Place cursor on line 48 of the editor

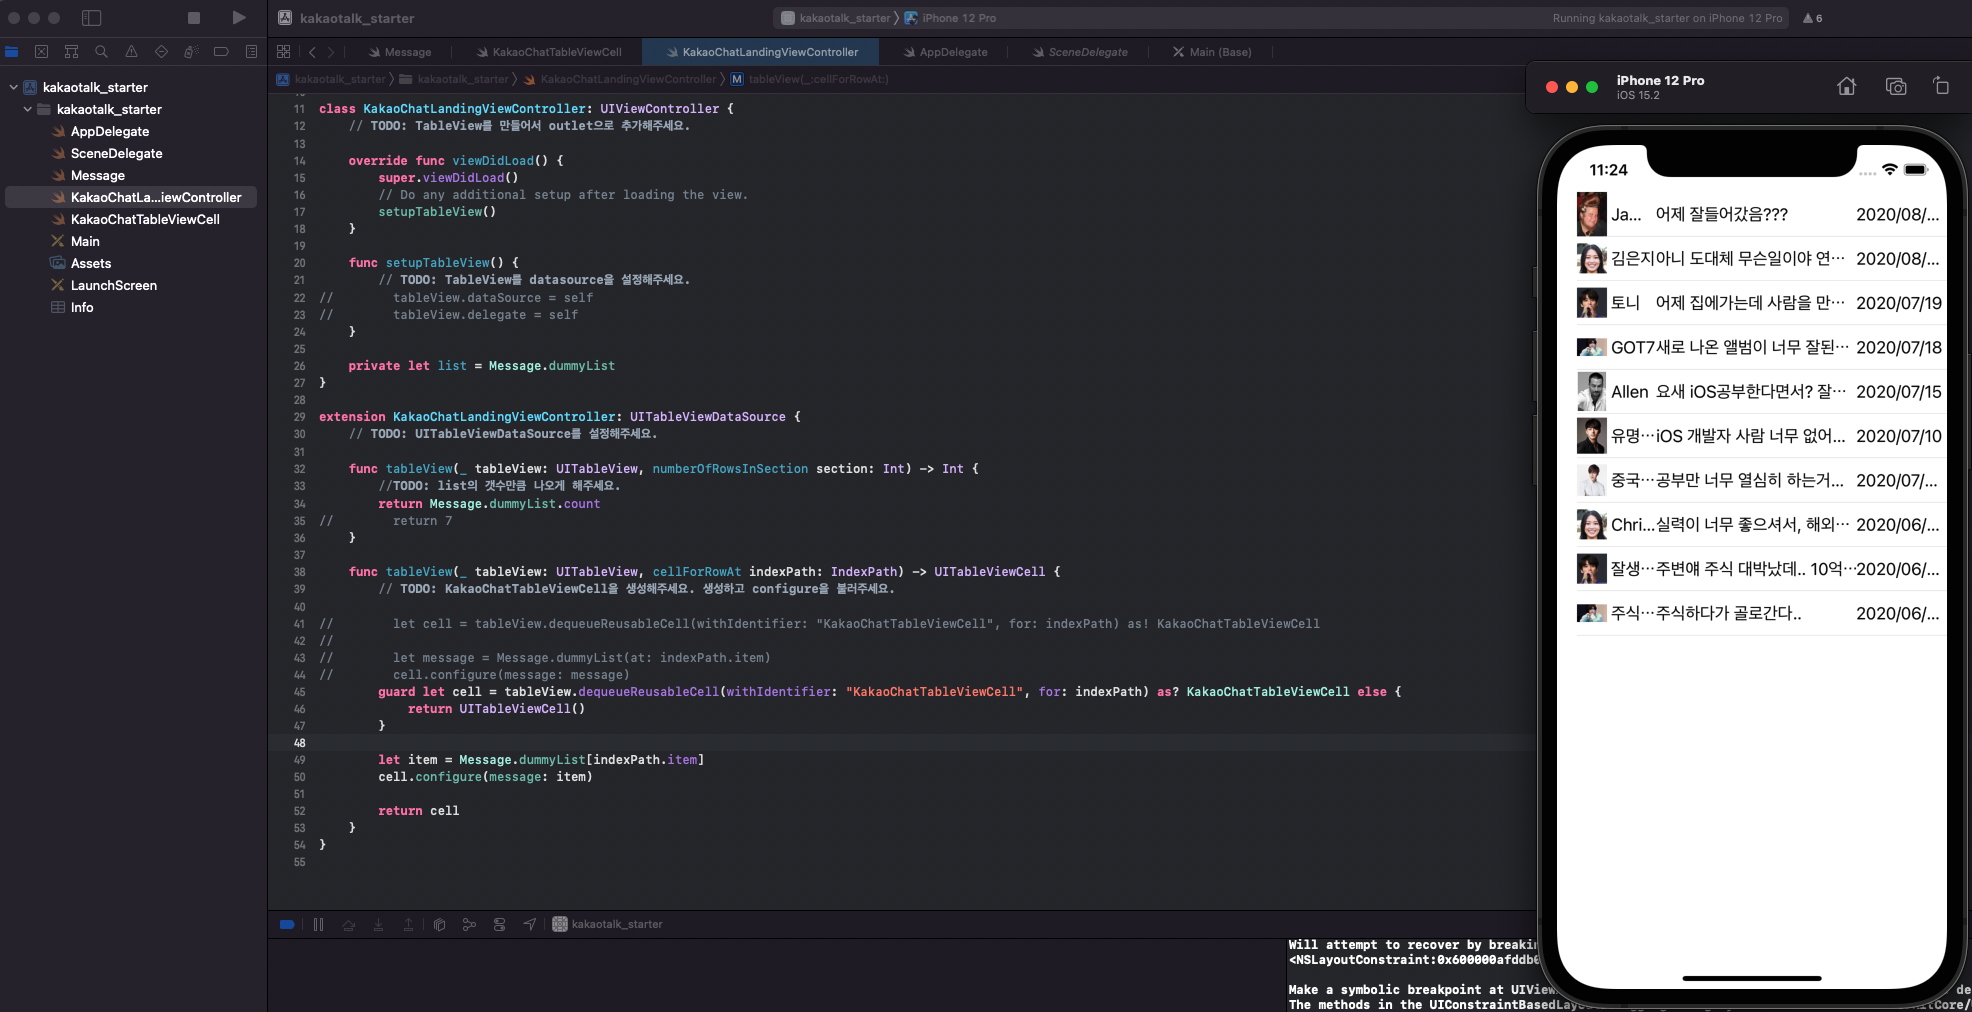[x=900, y=743]
